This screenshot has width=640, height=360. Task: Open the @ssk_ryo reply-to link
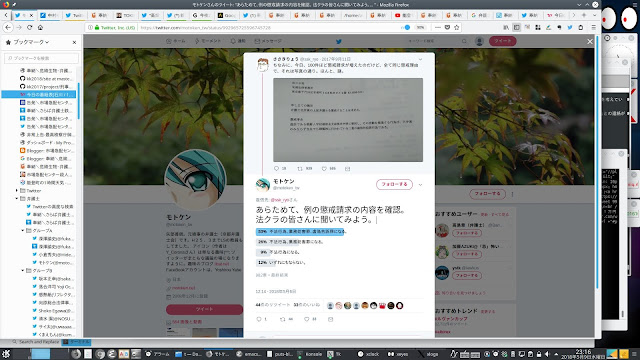coord(280,200)
